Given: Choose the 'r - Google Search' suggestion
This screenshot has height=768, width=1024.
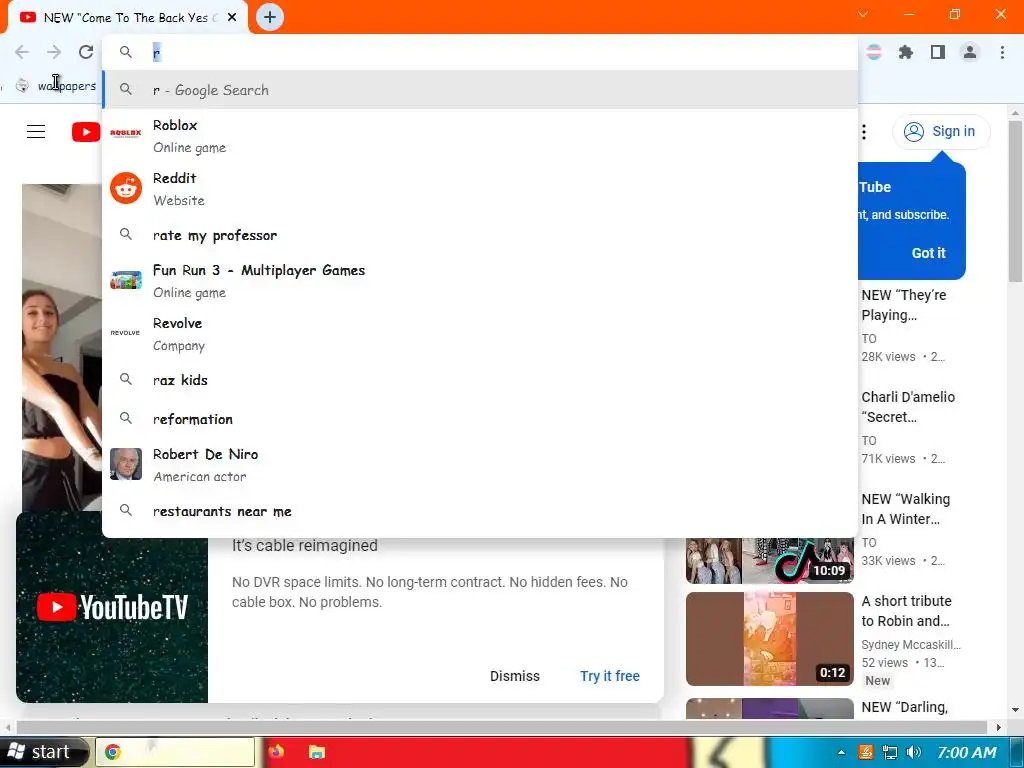Looking at the screenshot, I should click(480, 90).
